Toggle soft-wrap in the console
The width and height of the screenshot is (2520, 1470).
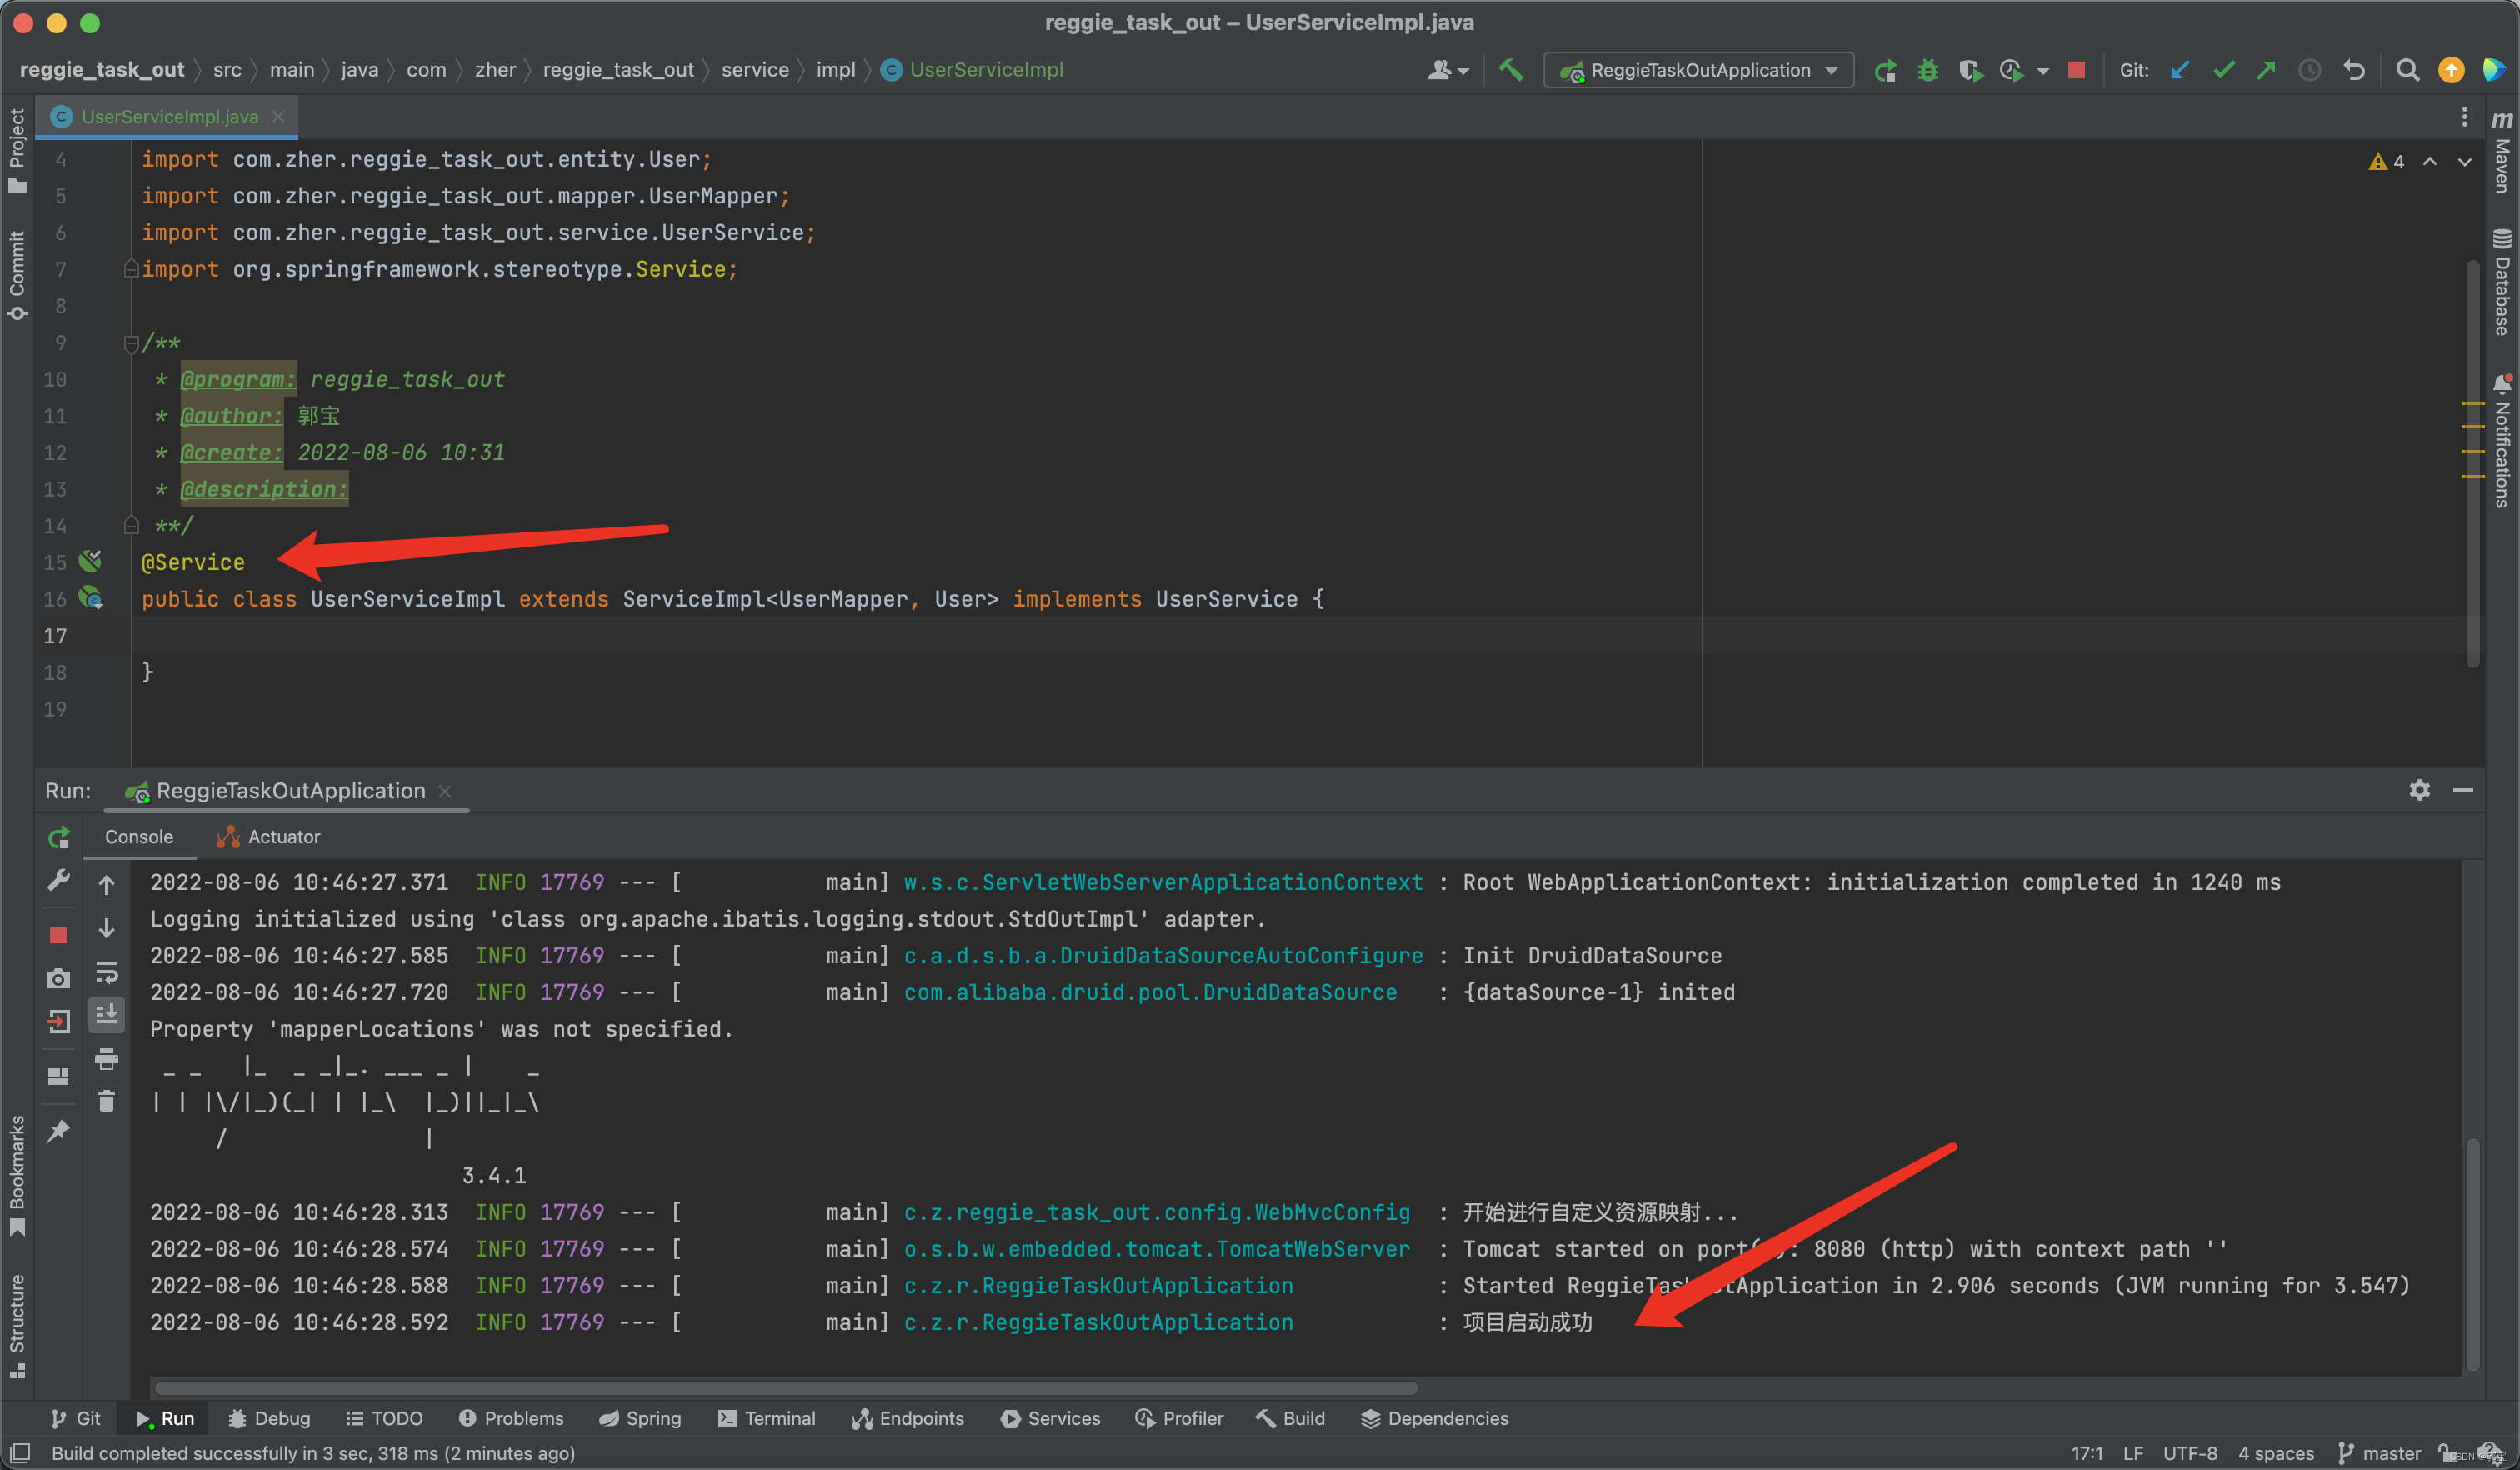(107, 973)
